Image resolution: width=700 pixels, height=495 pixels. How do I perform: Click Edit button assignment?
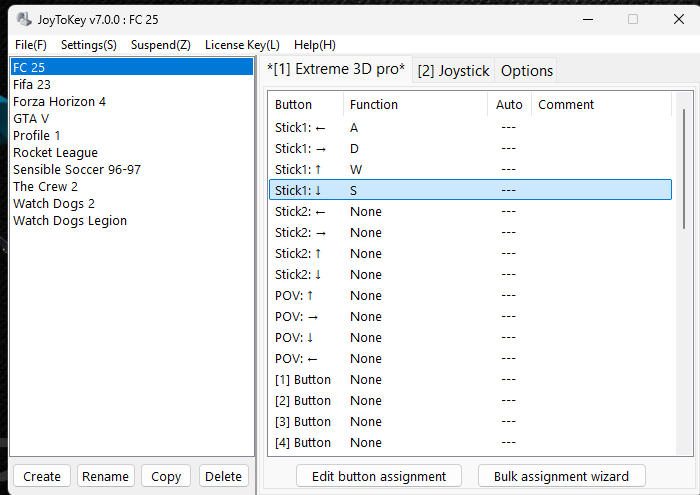point(379,476)
